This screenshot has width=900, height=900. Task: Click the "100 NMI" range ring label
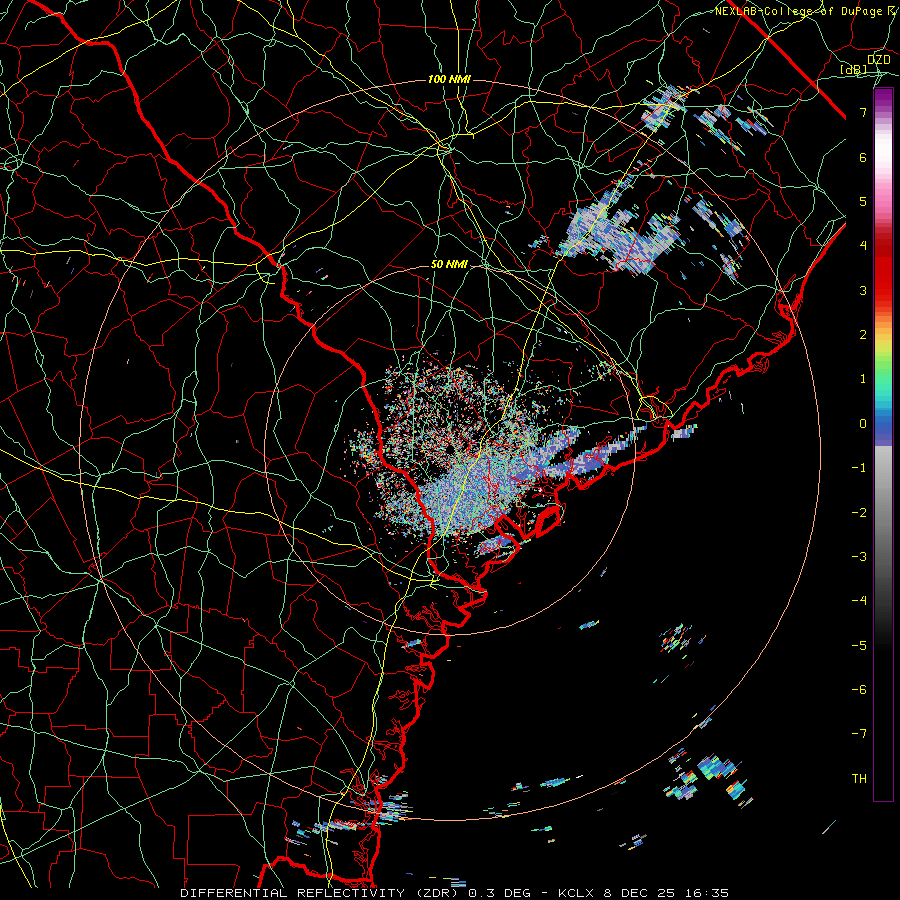pos(449,79)
